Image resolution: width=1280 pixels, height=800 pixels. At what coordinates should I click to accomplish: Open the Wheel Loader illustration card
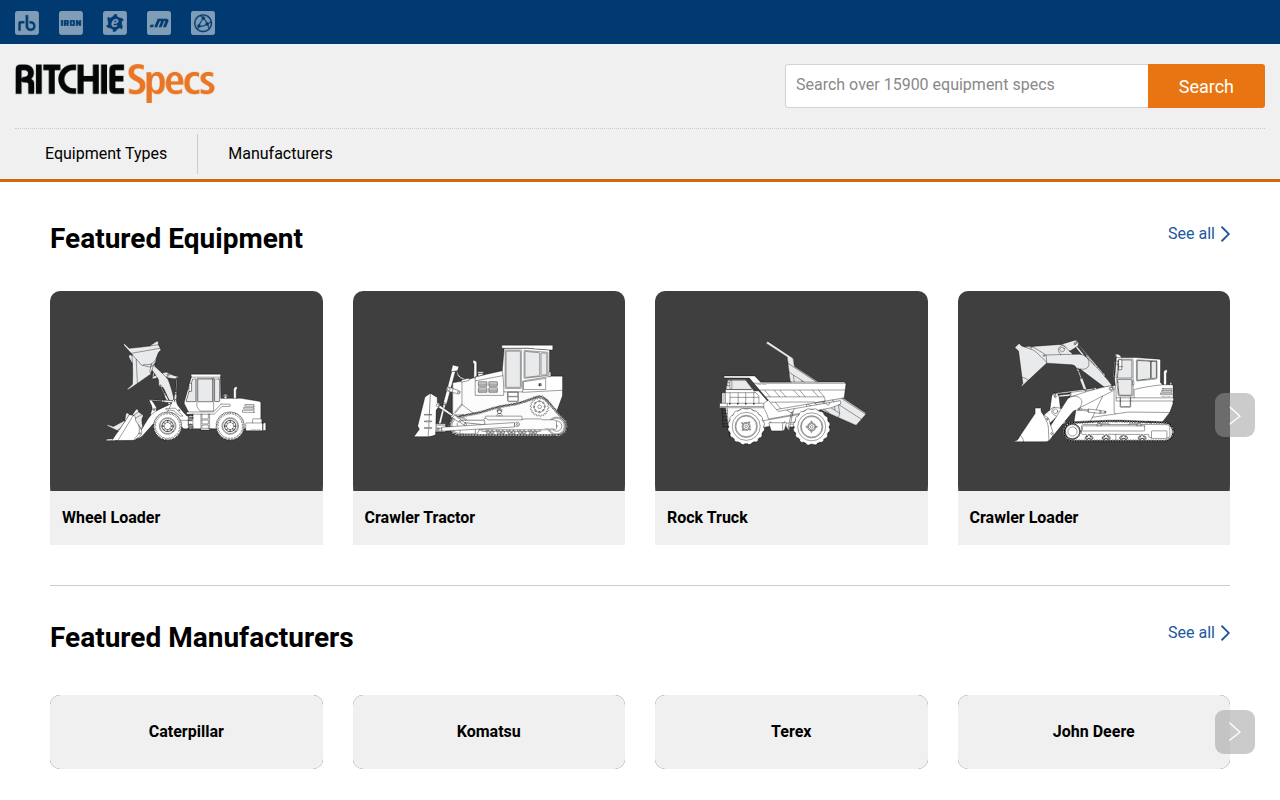pos(186,391)
